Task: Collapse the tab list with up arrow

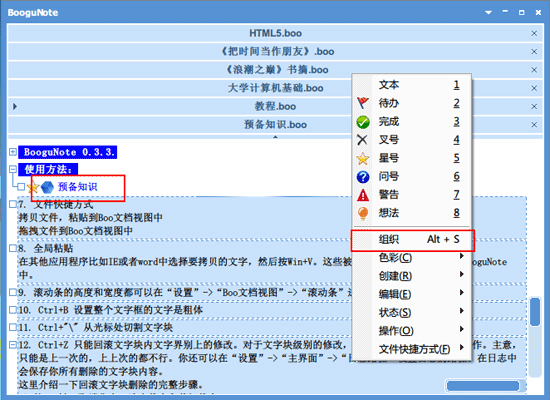Action: coord(275,137)
